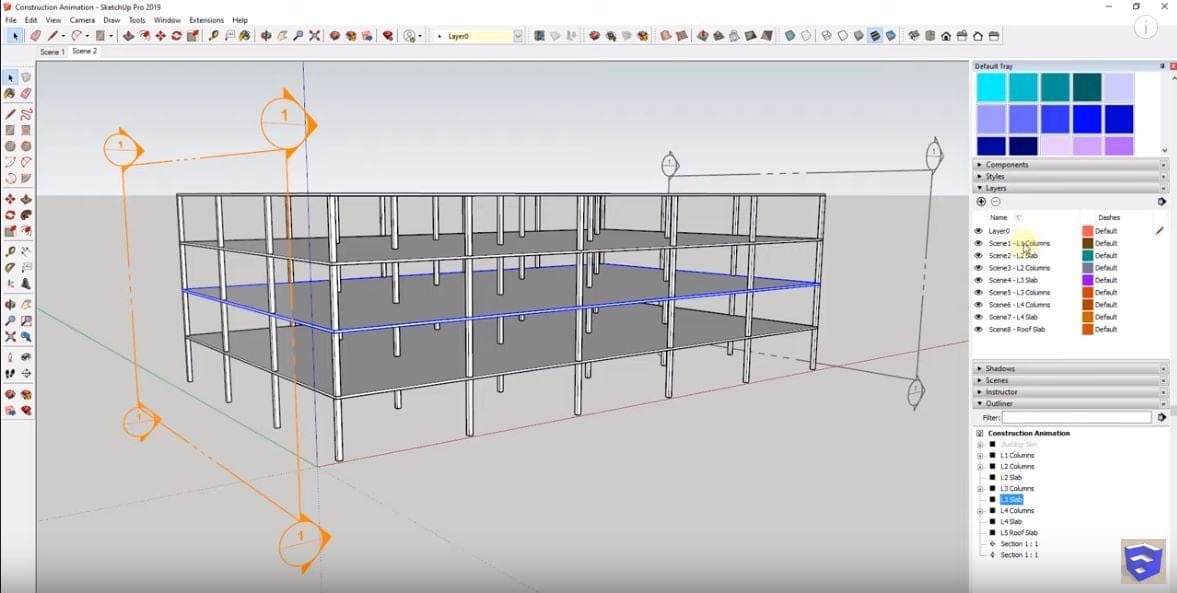This screenshot has width=1177, height=593.
Task: Toggle visibility of Scene8 - Roof Slab layer
Action: pos(978,329)
